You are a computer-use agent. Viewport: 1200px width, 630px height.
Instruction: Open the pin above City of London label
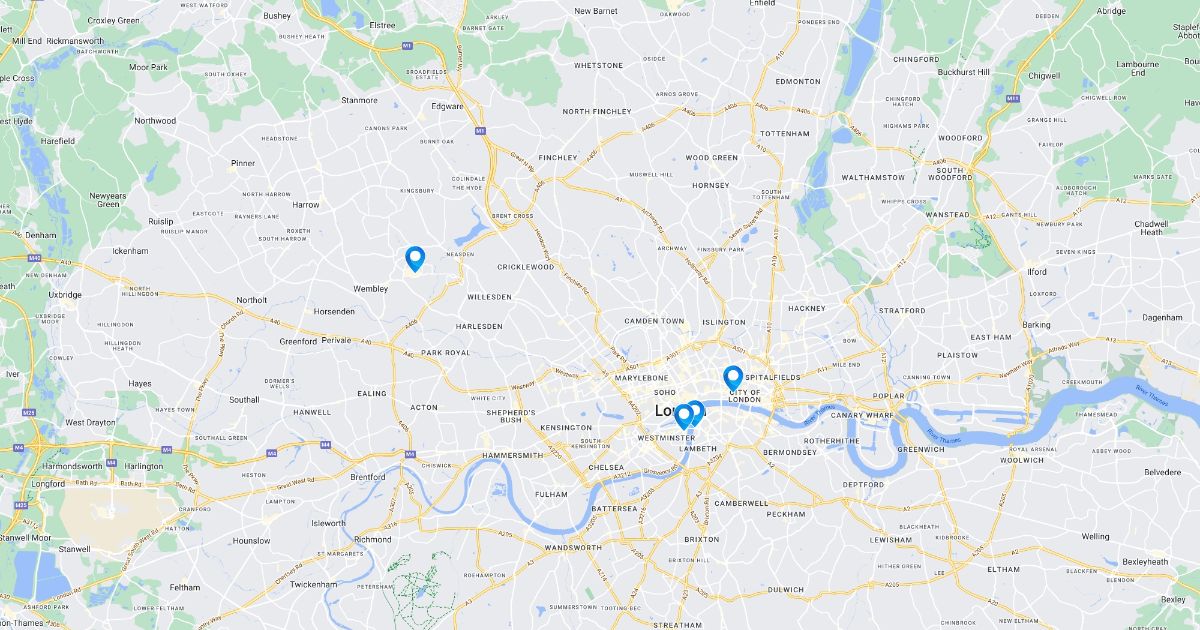click(733, 378)
